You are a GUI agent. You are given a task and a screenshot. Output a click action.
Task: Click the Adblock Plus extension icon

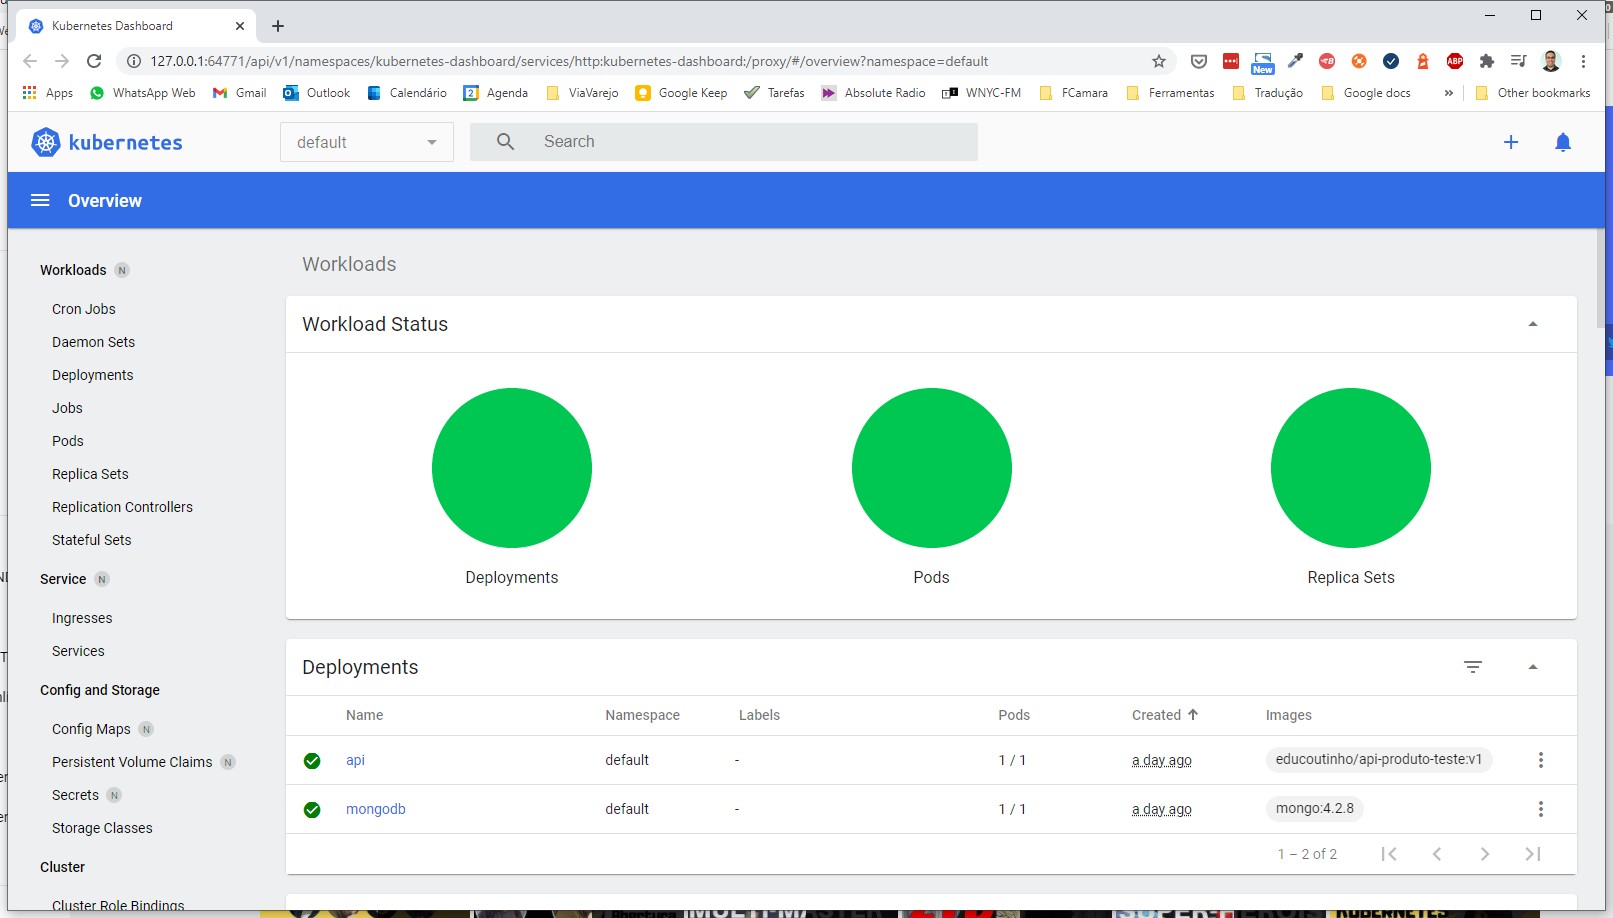tap(1455, 61)
